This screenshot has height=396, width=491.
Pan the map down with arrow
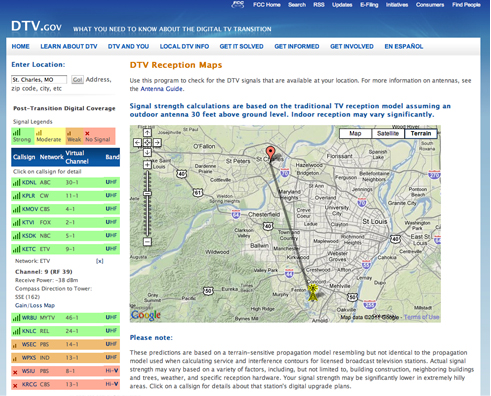click(x=147, y=153)
